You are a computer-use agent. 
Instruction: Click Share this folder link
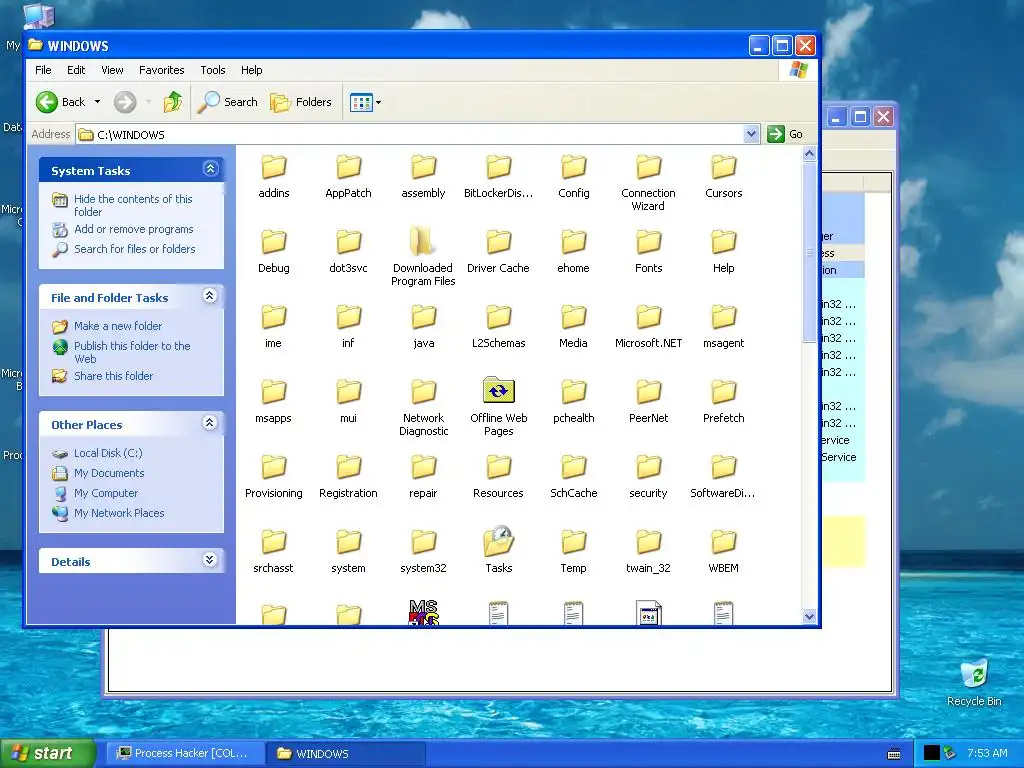click(114, 376)
